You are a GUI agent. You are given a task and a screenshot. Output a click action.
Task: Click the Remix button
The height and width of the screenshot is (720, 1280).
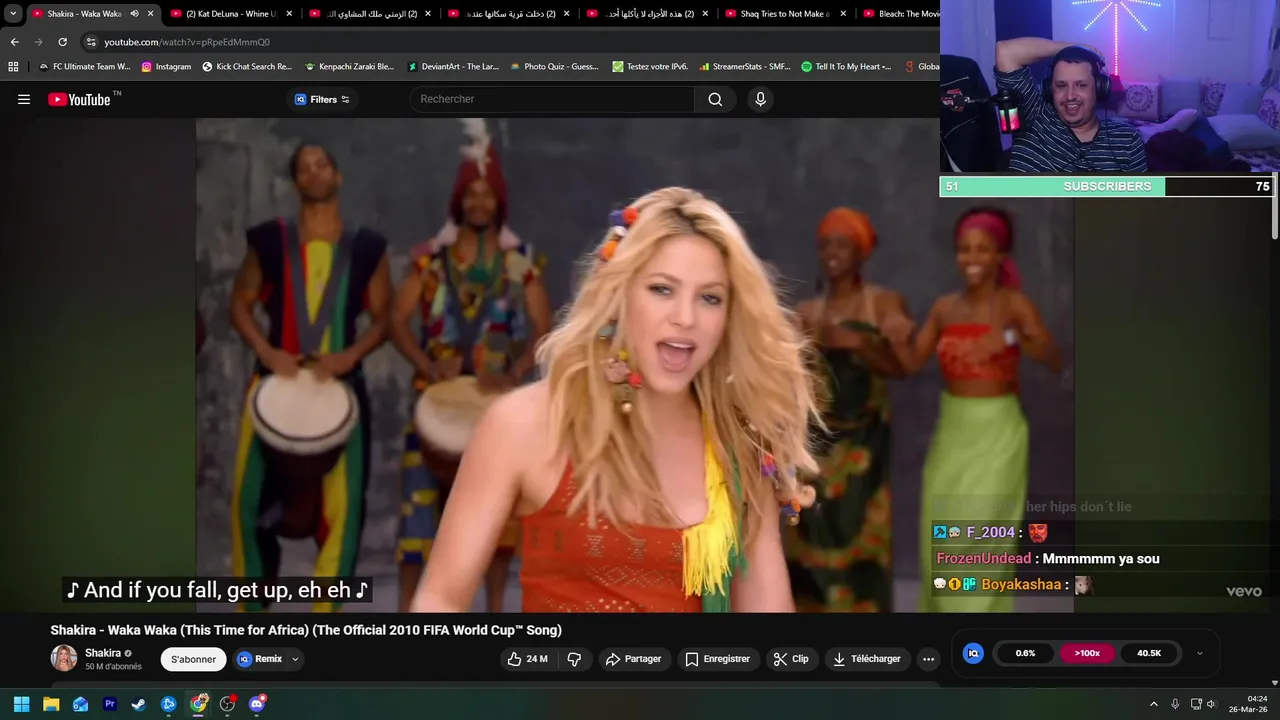[260, 659]
